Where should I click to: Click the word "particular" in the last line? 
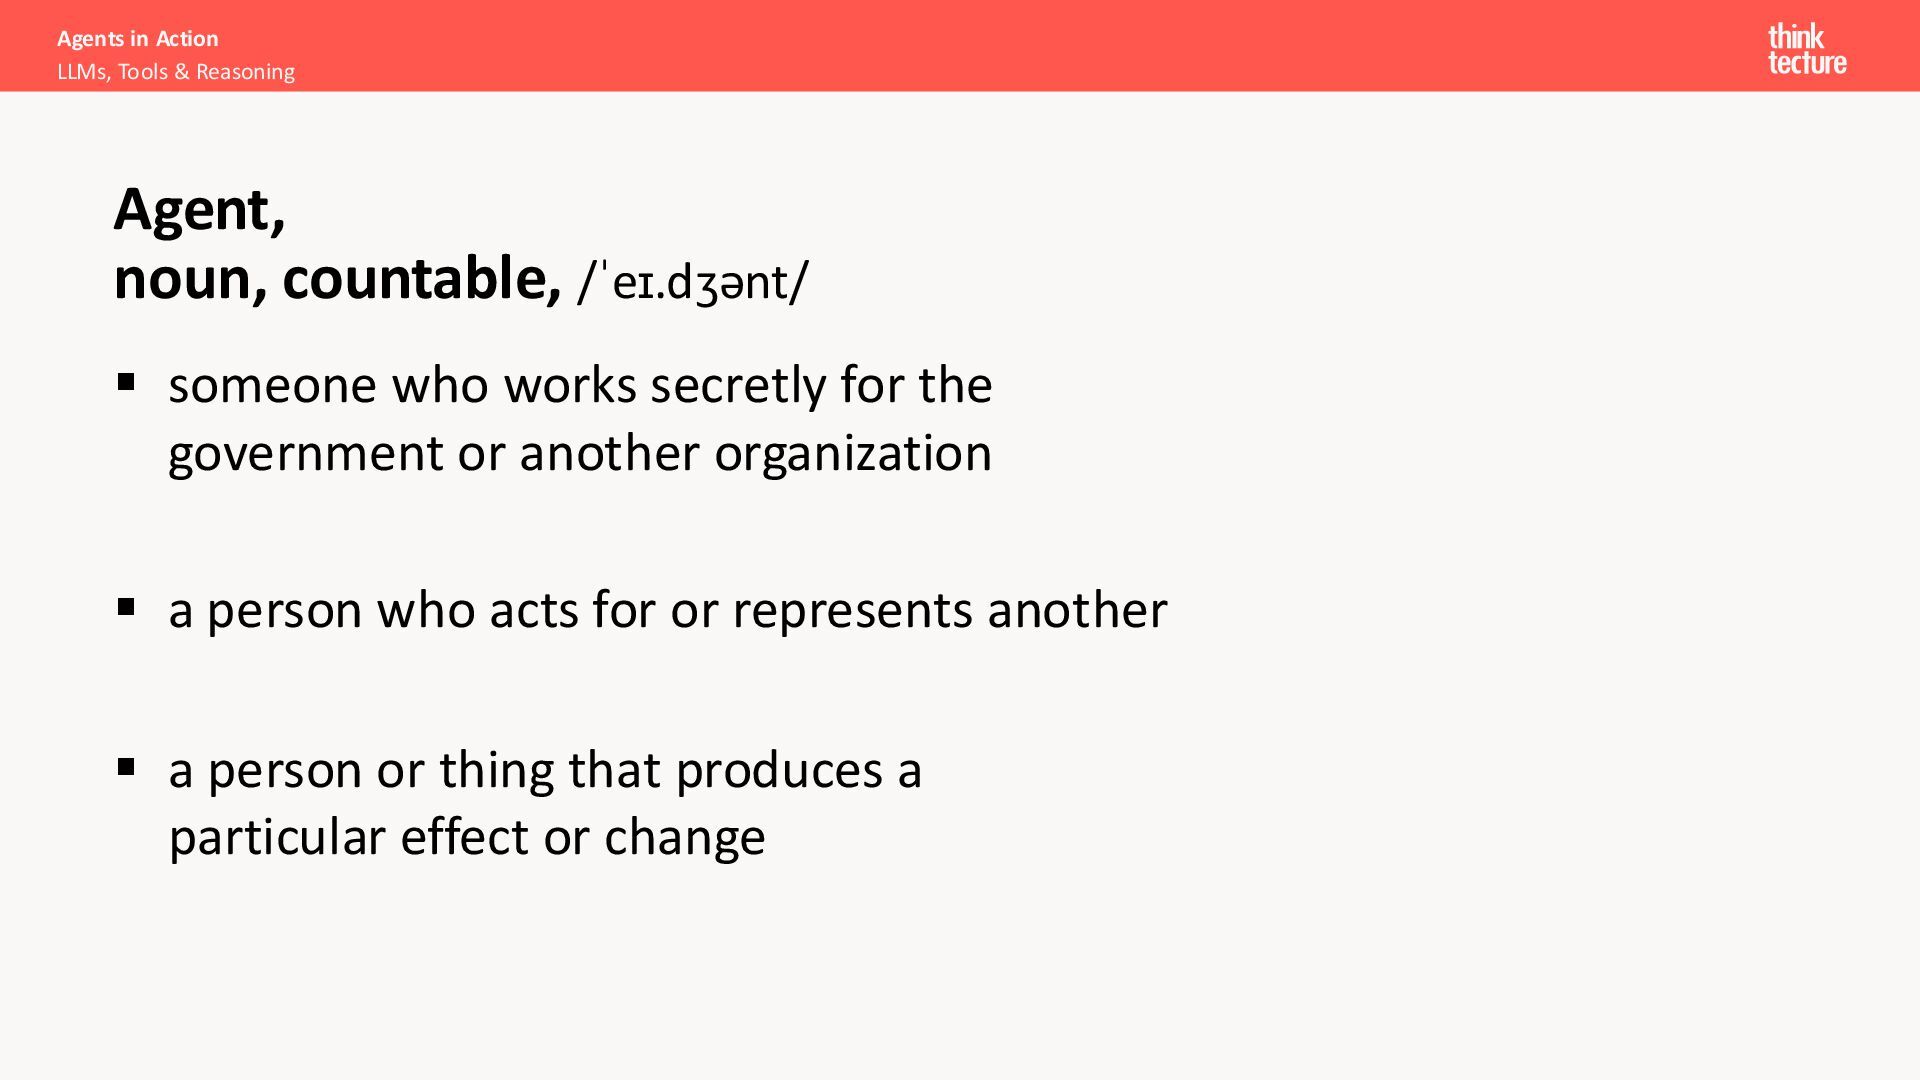tap(277, 837)
